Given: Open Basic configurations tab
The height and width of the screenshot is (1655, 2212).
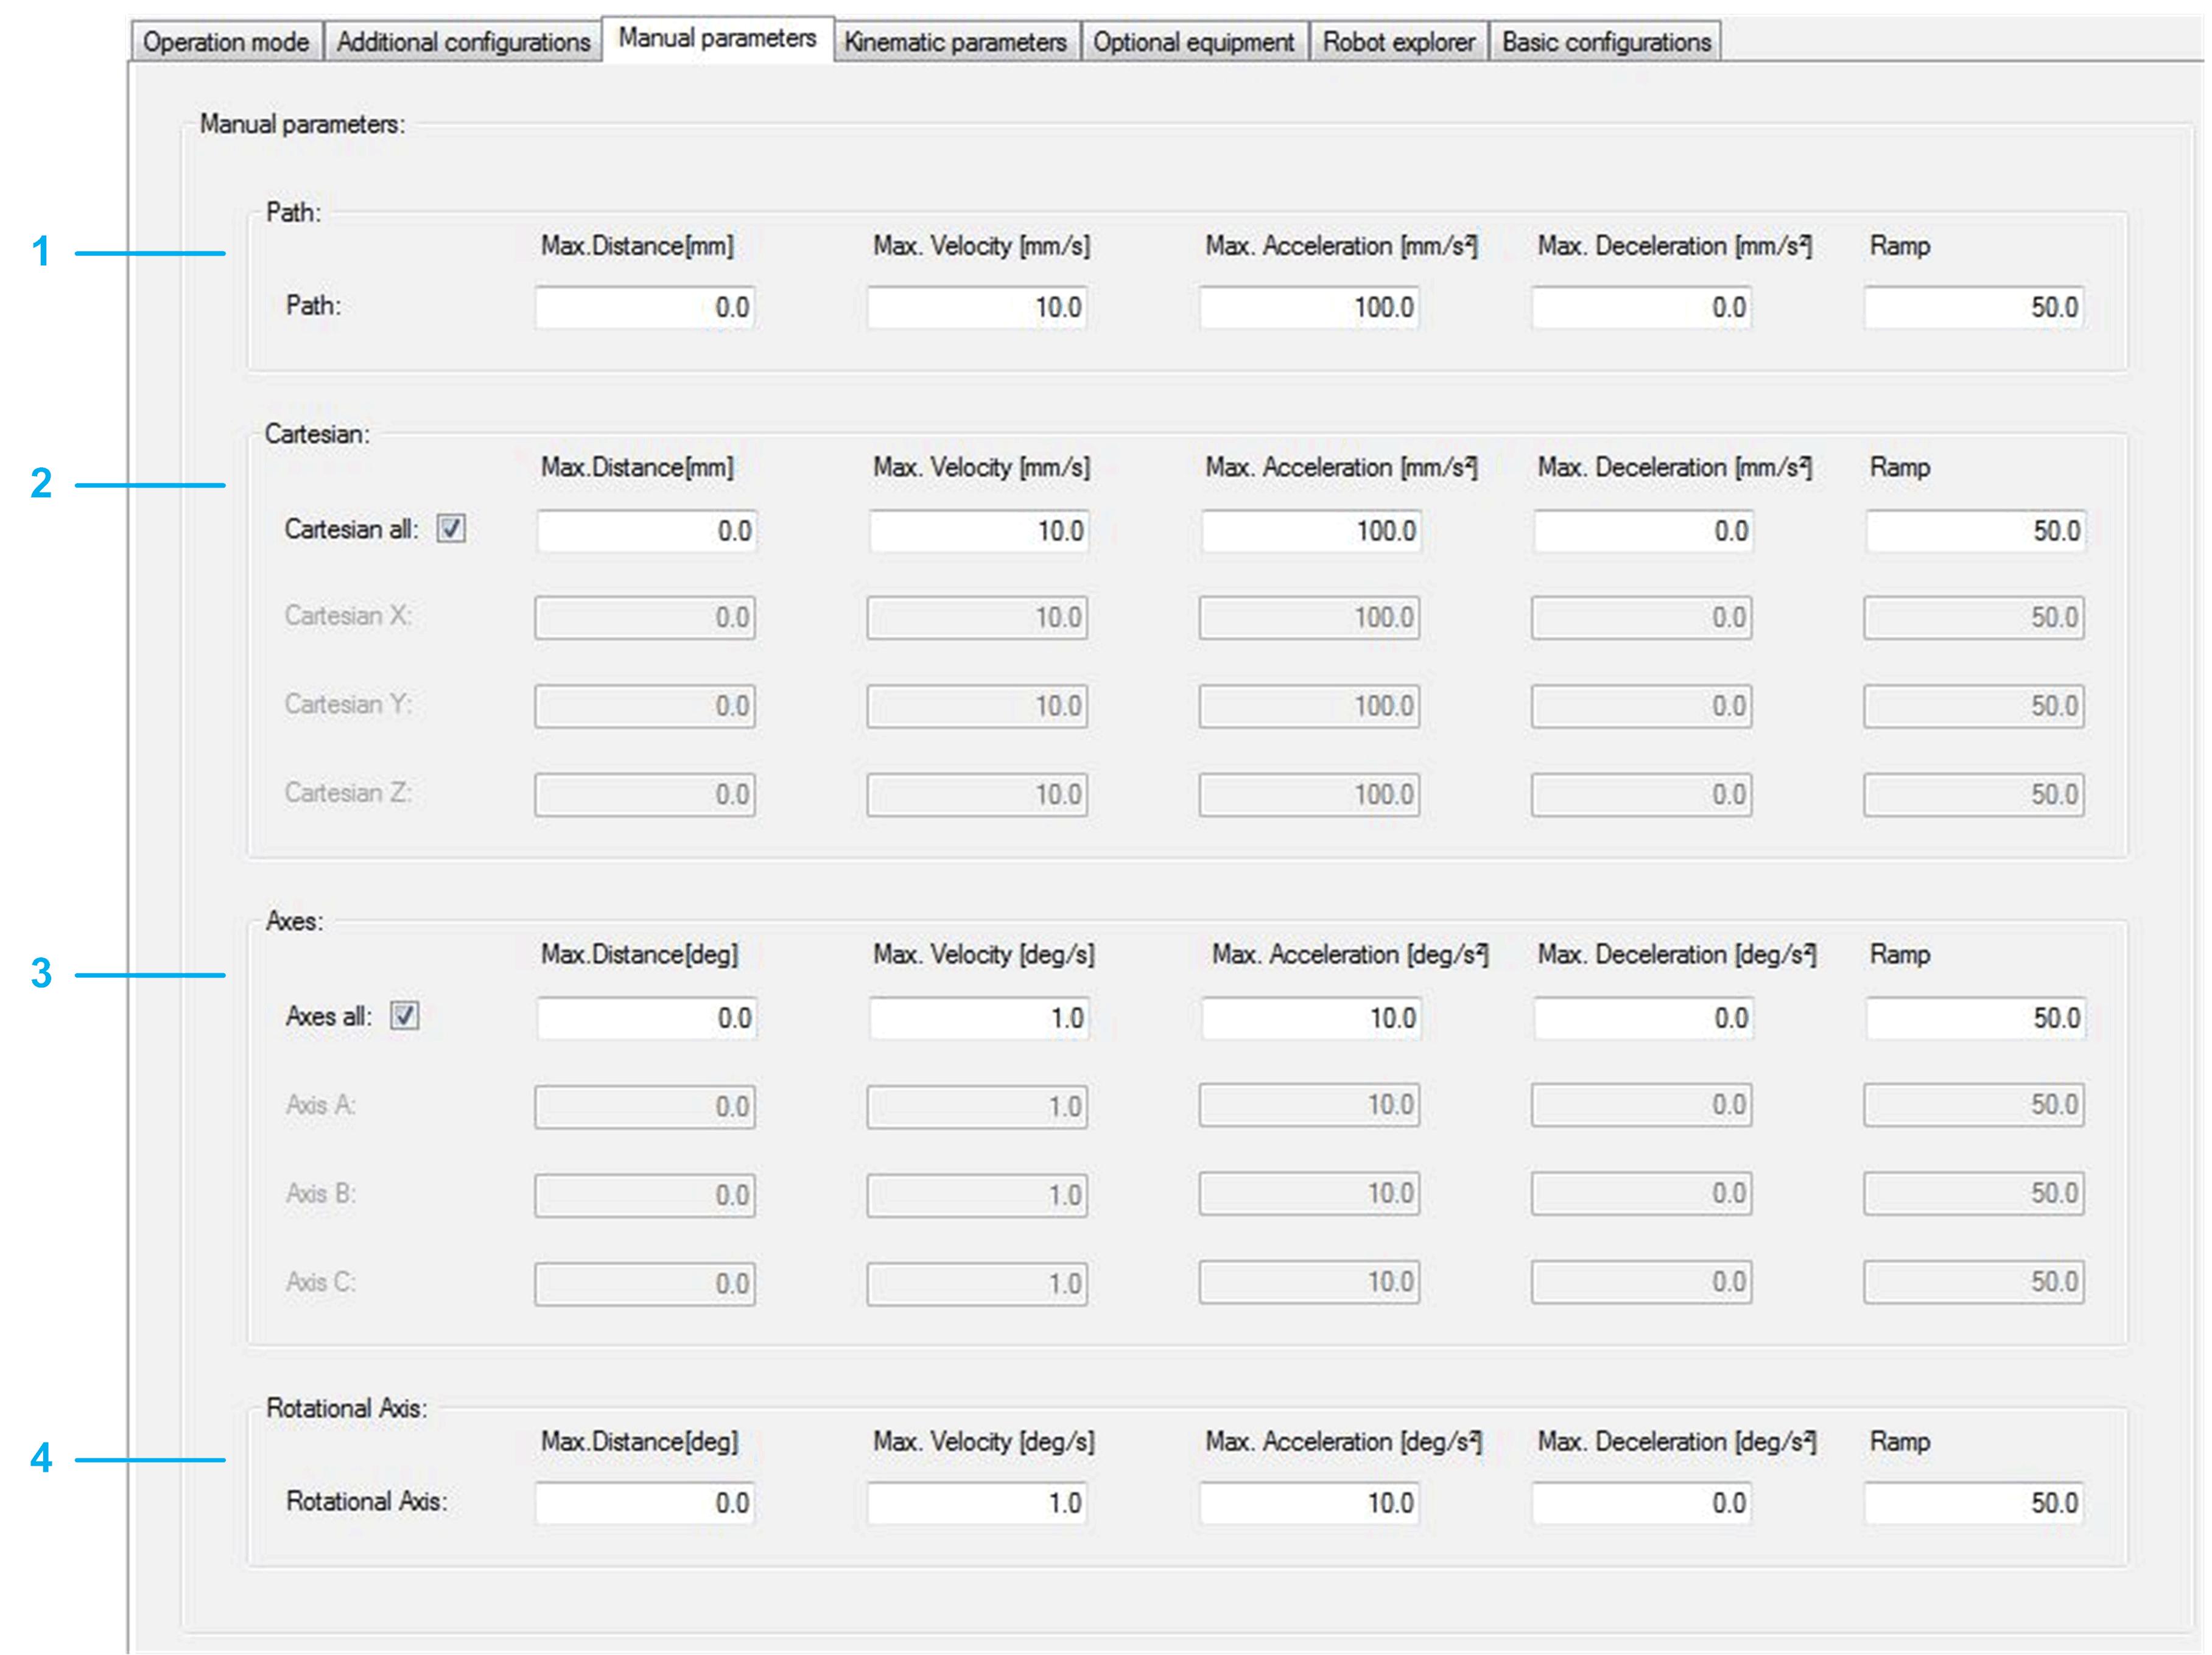Looking at the screenshot, I should (1606, 42).
